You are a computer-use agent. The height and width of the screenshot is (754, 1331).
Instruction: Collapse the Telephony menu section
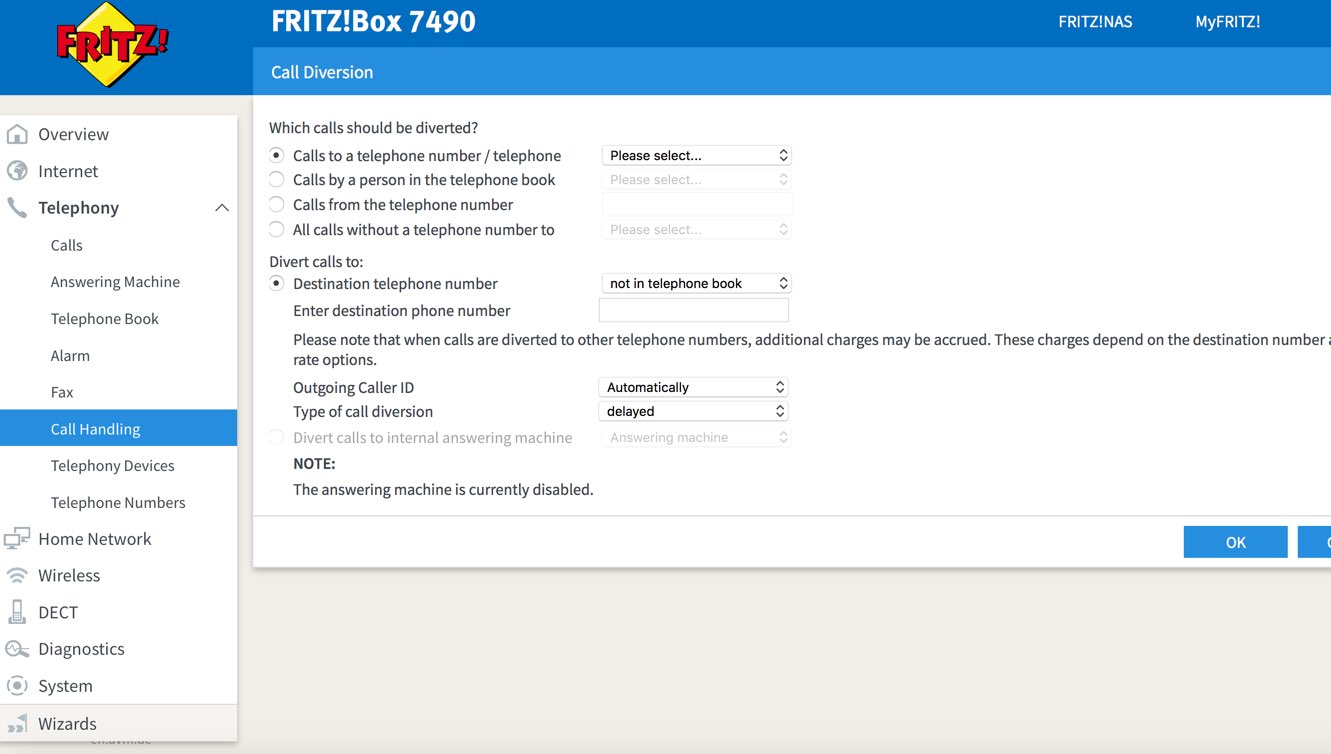(221, 208)
